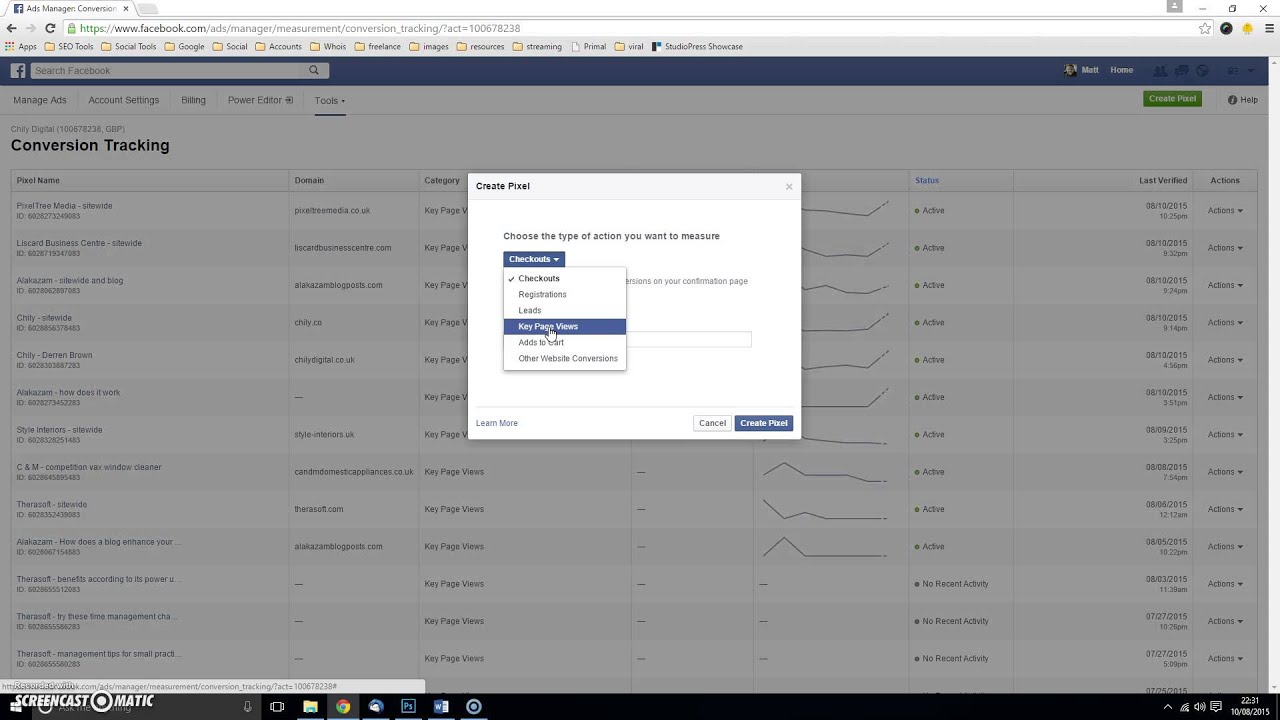The image size is (1280, 720).
Task: Open Actions dropdown for Style Interiors row
Action: coord(1225,435)
